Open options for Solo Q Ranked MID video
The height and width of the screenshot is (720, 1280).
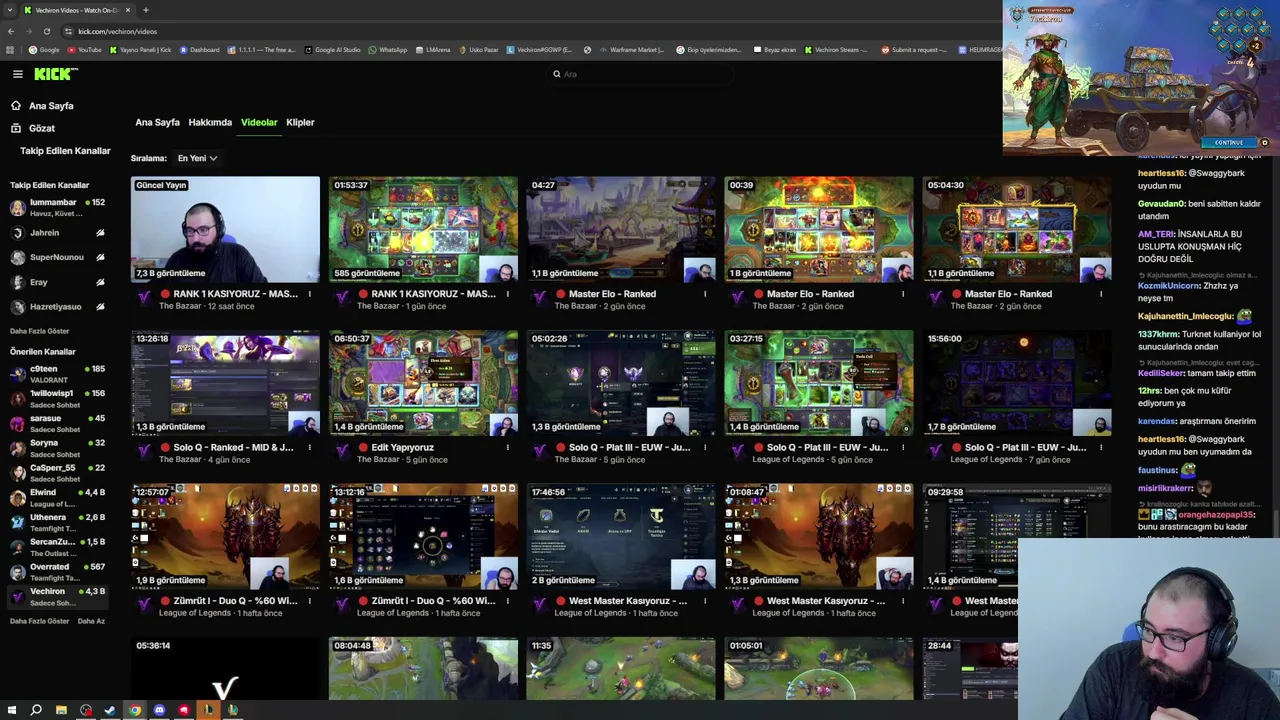(309, 447)
